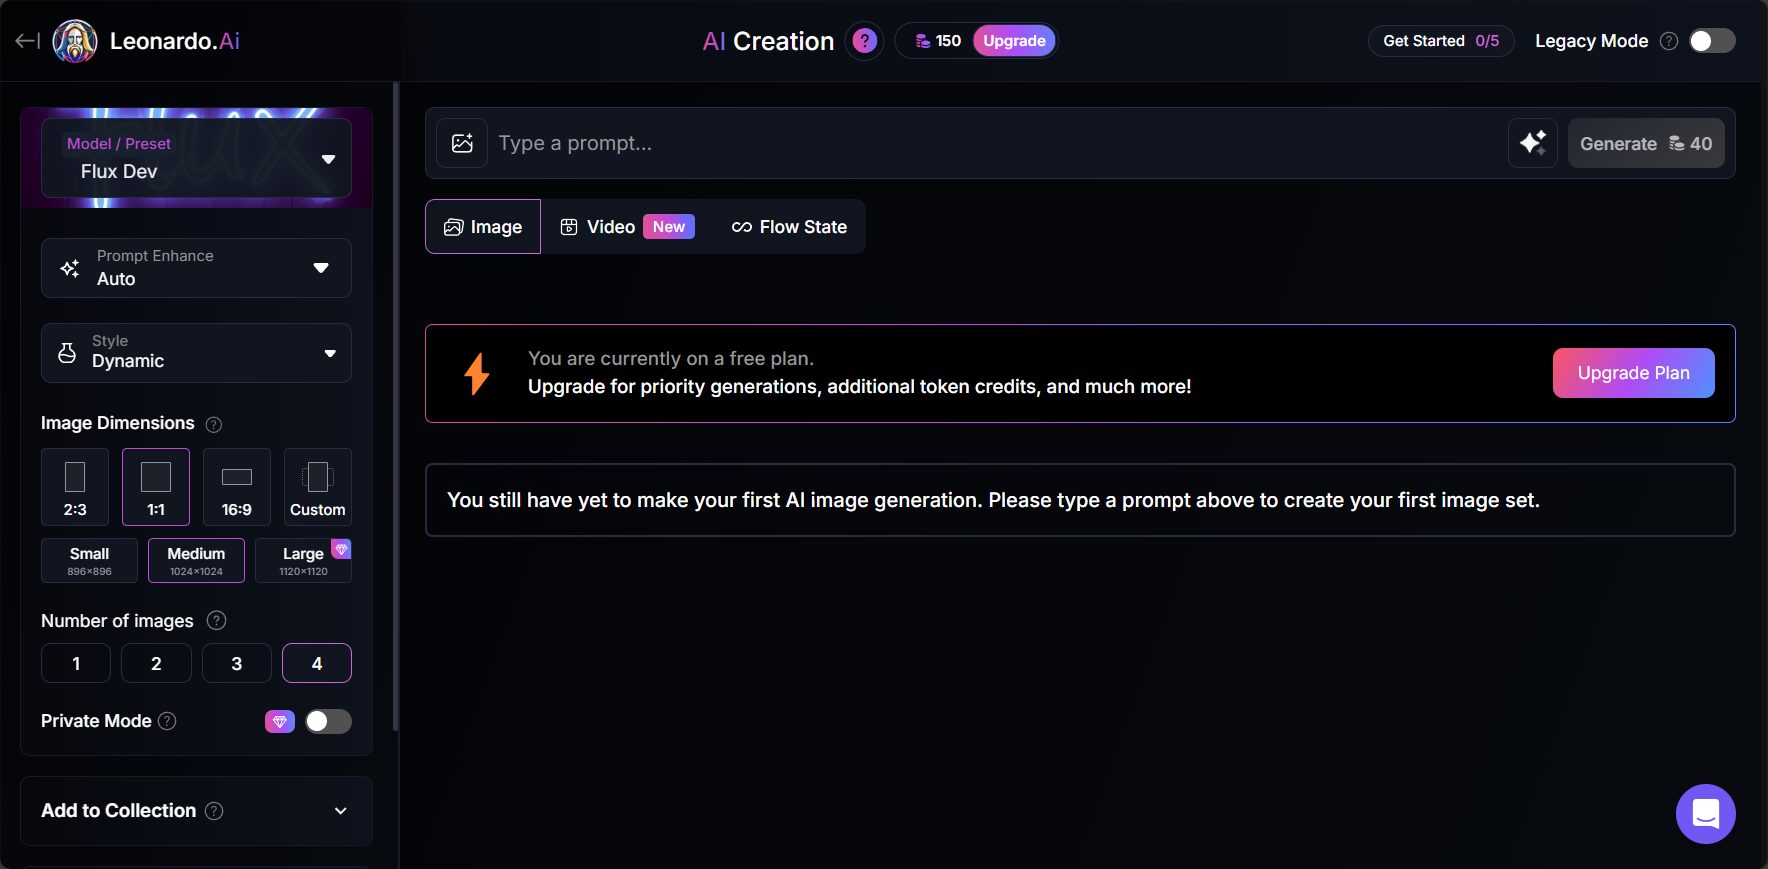This screenshot has width=1768, height=869.
Task: Set number of images to 3
Action: pyautogui.click(x=237, y=663)
